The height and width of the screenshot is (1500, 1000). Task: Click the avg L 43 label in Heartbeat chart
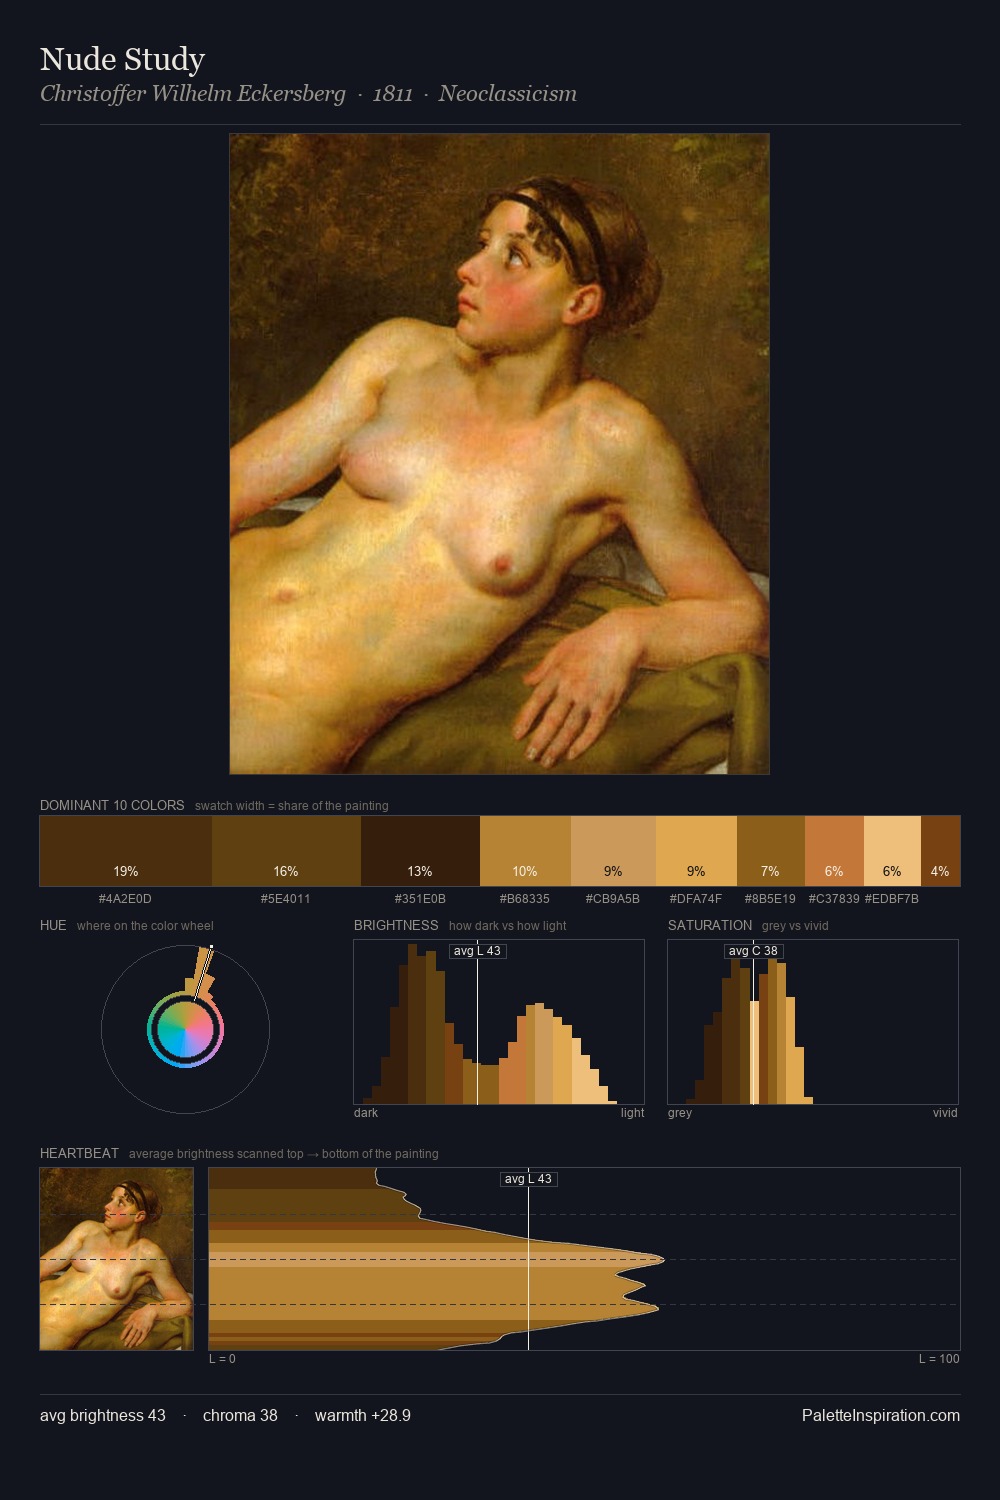(528, 1179)
